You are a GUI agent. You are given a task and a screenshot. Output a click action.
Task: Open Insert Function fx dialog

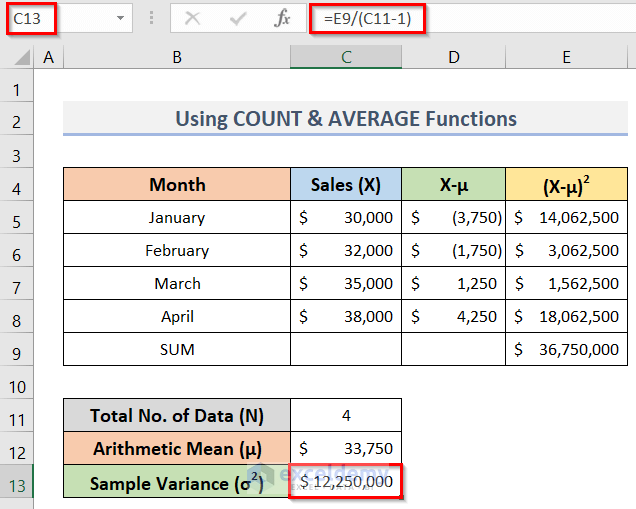pos(283,18)
